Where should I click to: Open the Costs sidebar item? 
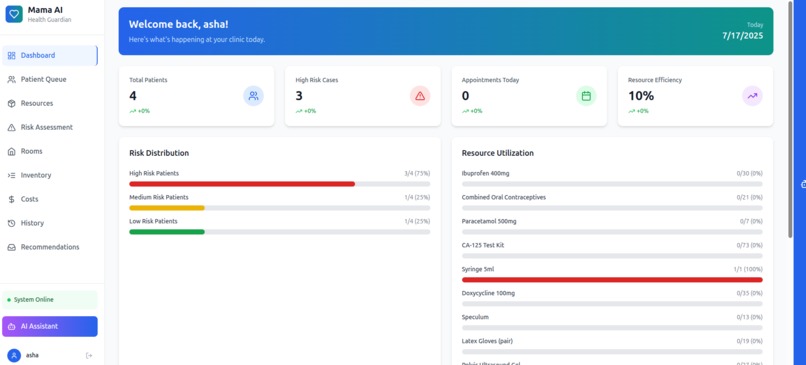[x=50, y=199]
